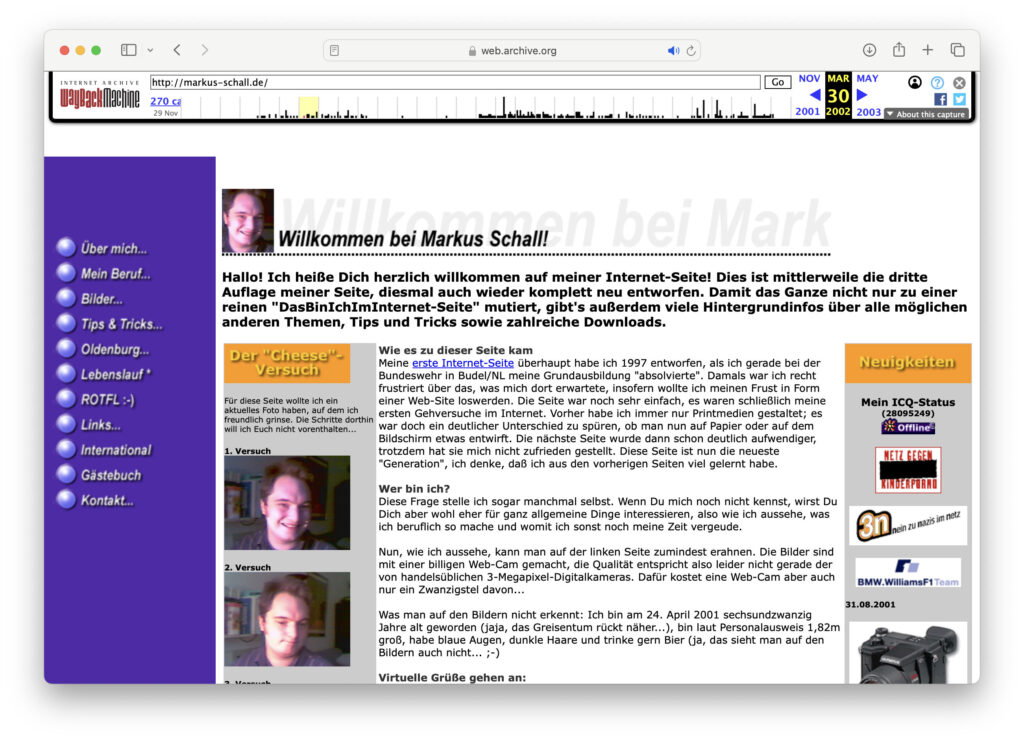This screenshot has width=1024, height=742.
Task: Open the Wayback Machine help icon
Action: [x=937, y=83]
